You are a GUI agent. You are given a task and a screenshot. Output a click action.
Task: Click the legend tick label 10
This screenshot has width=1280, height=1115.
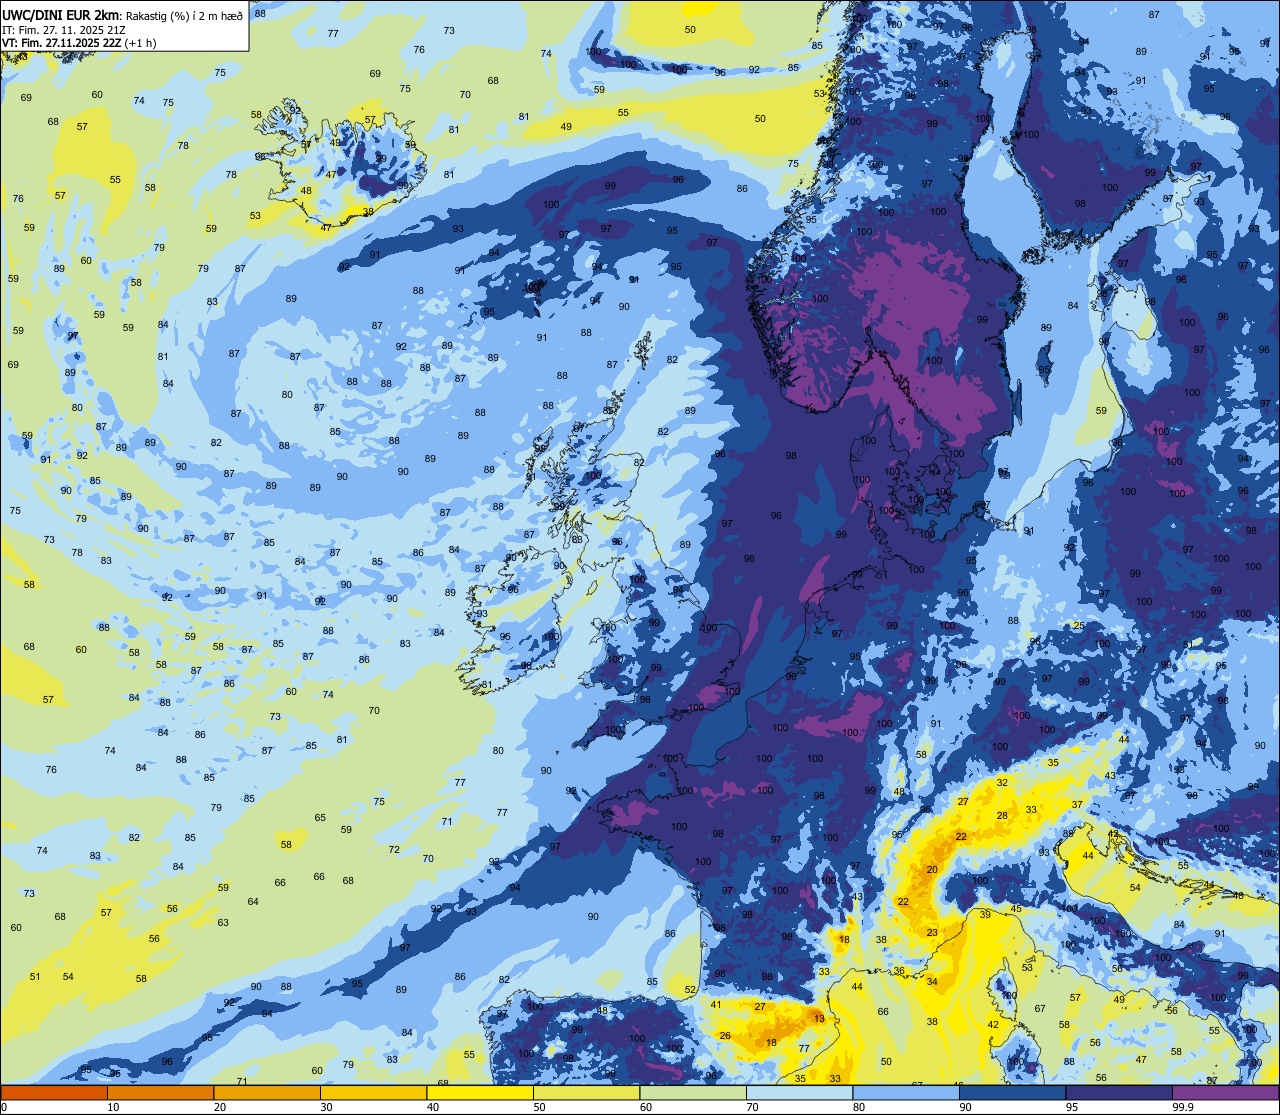point(114,1107)
